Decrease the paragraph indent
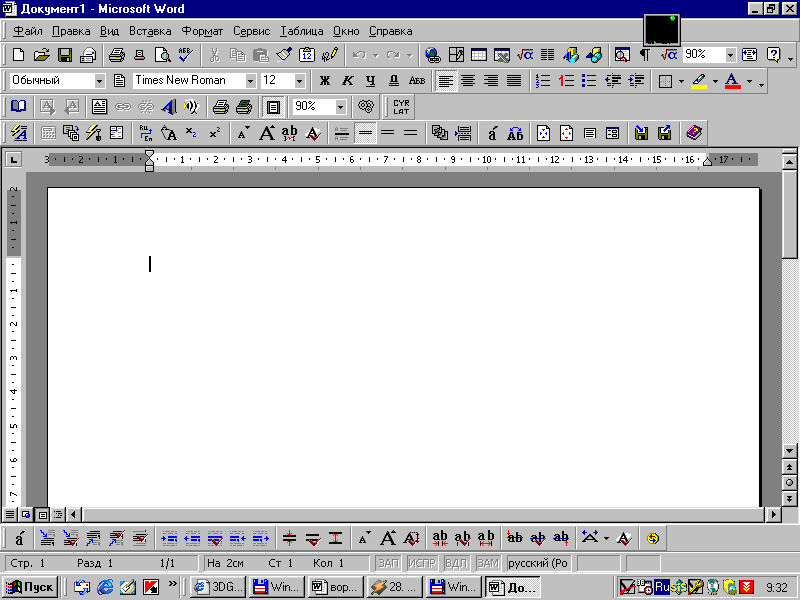Viewport: 800px width, 600px height. [x=613, y=81]
